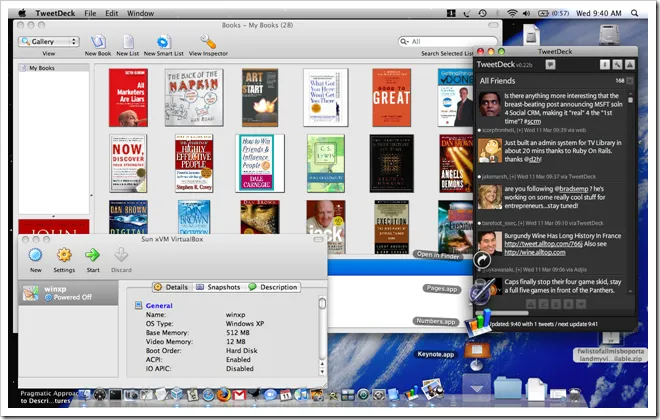The width and height of the screenshot is (660, 420).
Task: Click Time Machine icon in menu bar
Action: (x=482, y=13)
